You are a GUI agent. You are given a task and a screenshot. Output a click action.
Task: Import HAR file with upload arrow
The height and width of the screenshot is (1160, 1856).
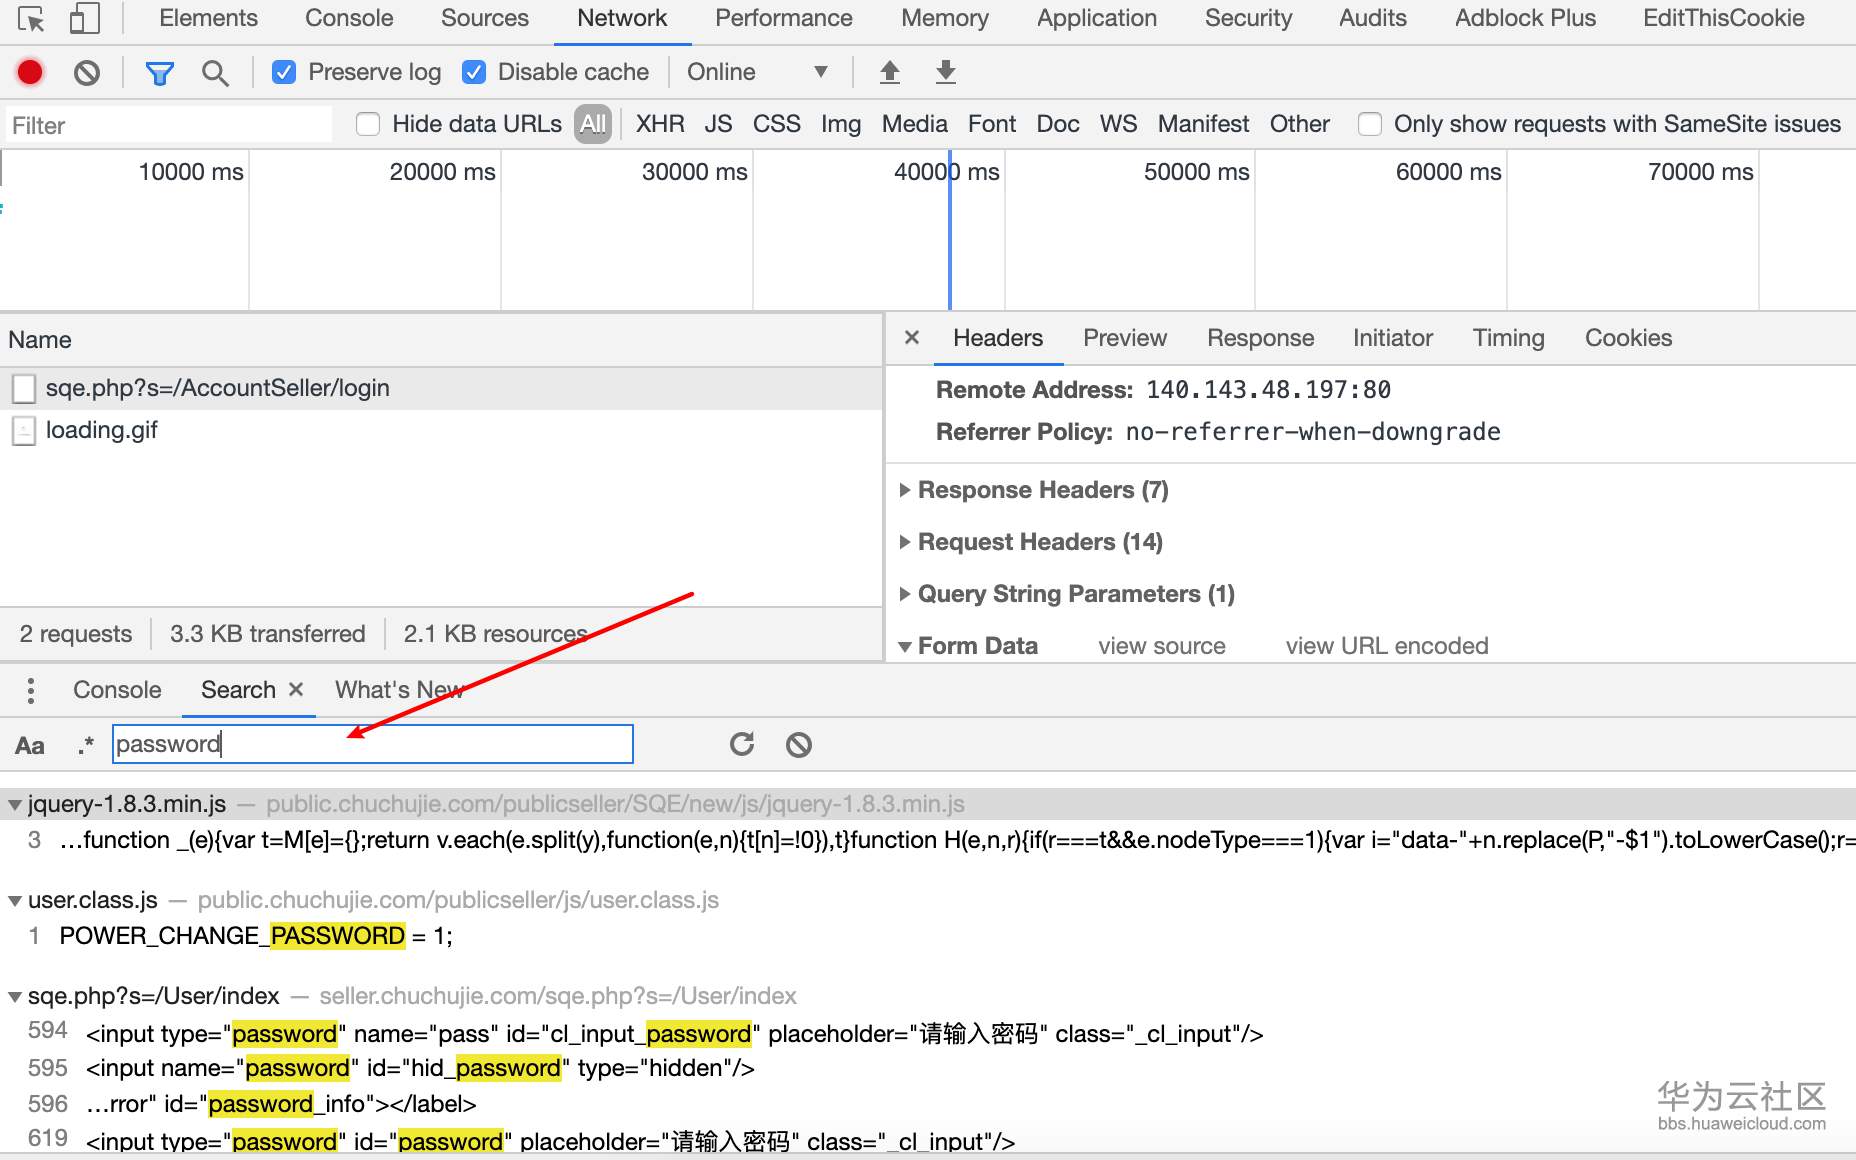890,72
